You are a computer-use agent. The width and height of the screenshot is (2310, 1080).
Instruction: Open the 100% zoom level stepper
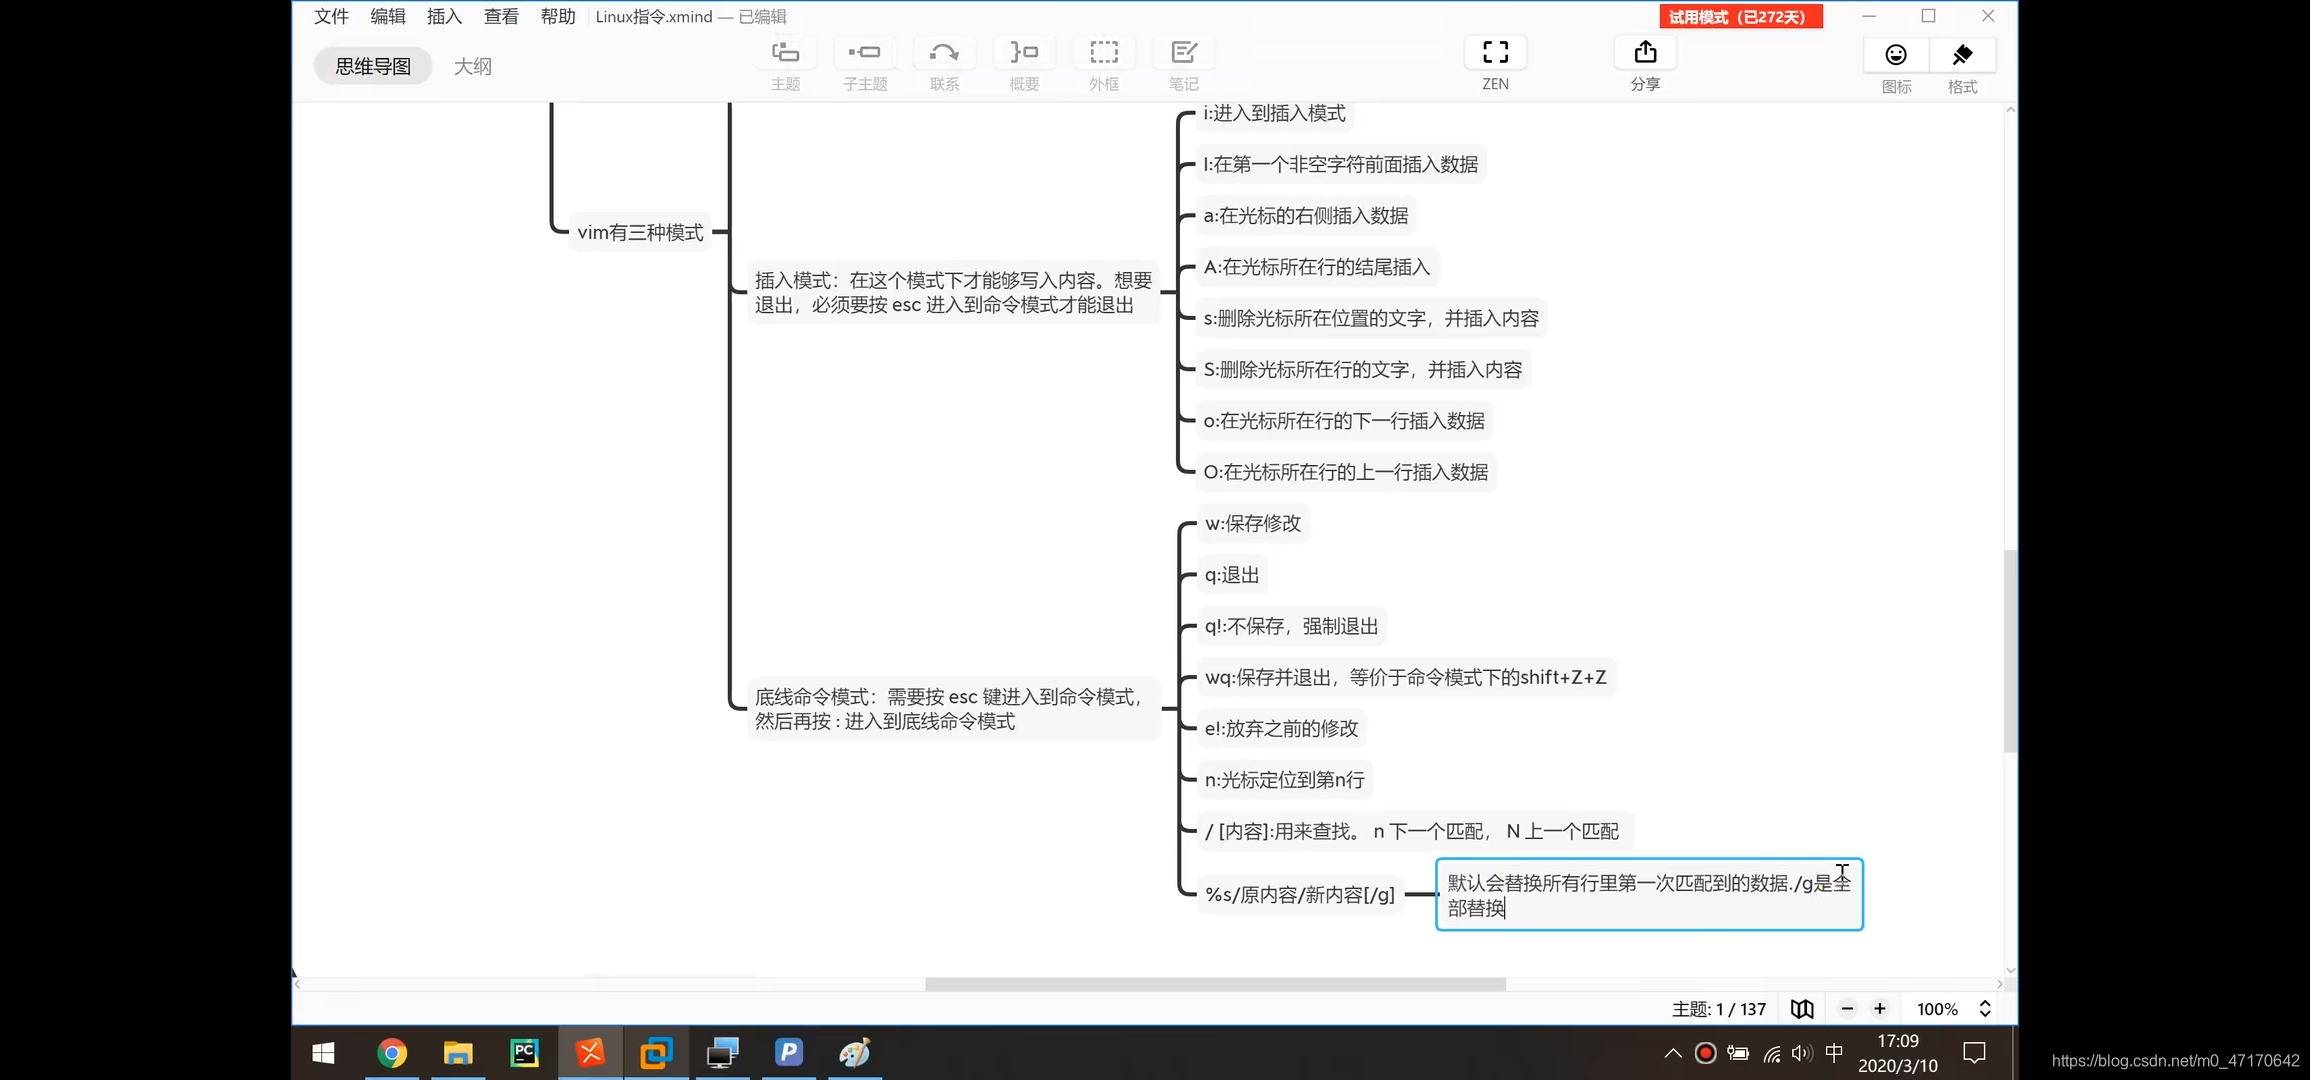pyautogui.click(x=1985, y=1009)
